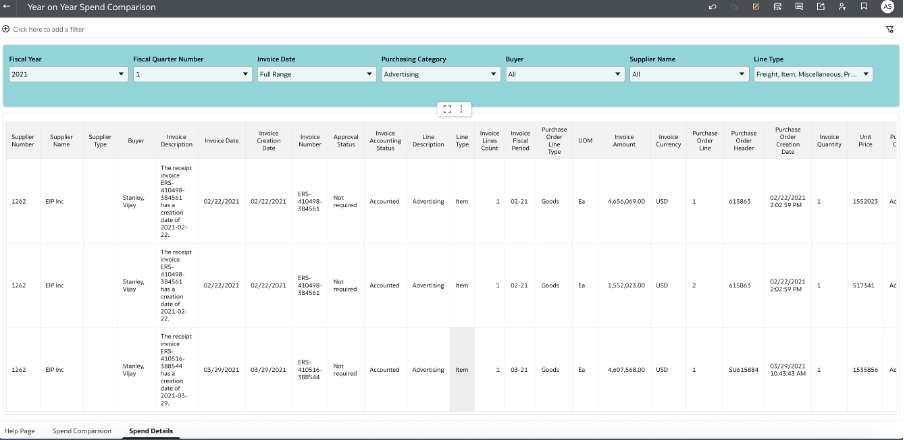The height and width of the screenshot is (440, 904).
Task: Click the Year on Year Spend Comparison title
Action: point(91,7)
